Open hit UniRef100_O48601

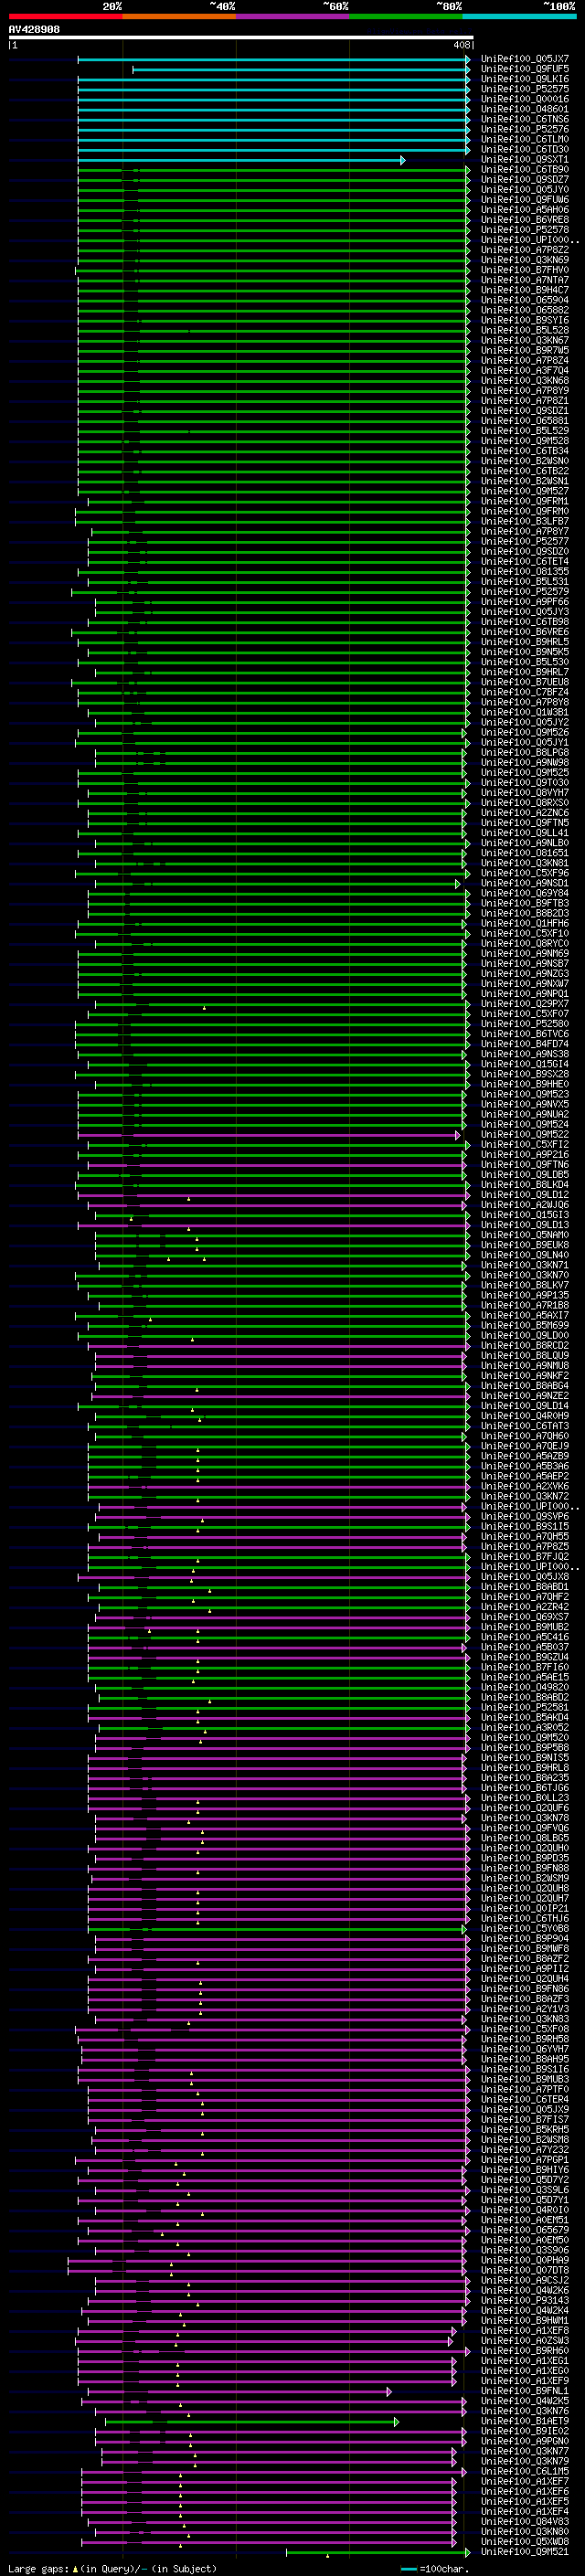click(x=525, y=109)
